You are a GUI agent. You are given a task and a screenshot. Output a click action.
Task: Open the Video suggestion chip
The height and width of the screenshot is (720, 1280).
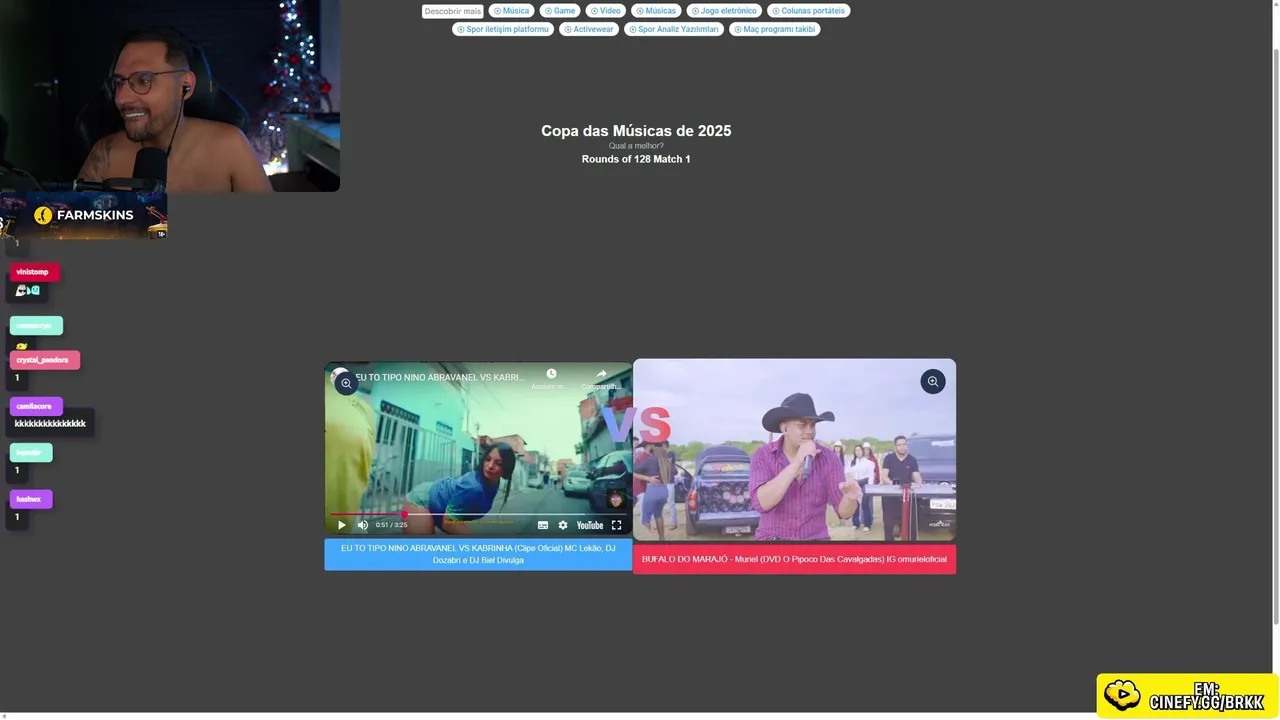click(x=606, y=11)
